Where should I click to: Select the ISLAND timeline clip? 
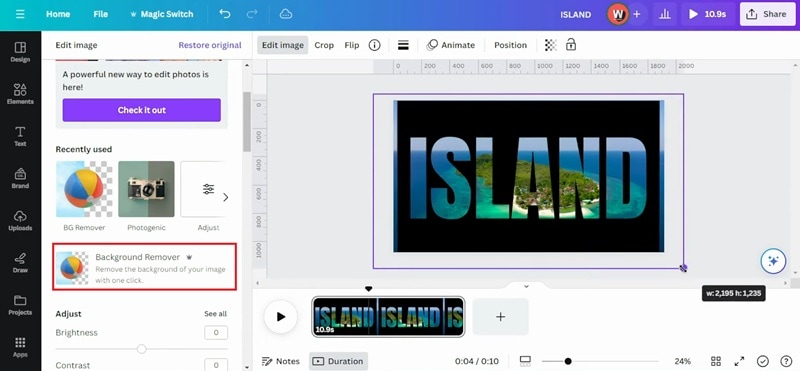[x=388, y=317]
